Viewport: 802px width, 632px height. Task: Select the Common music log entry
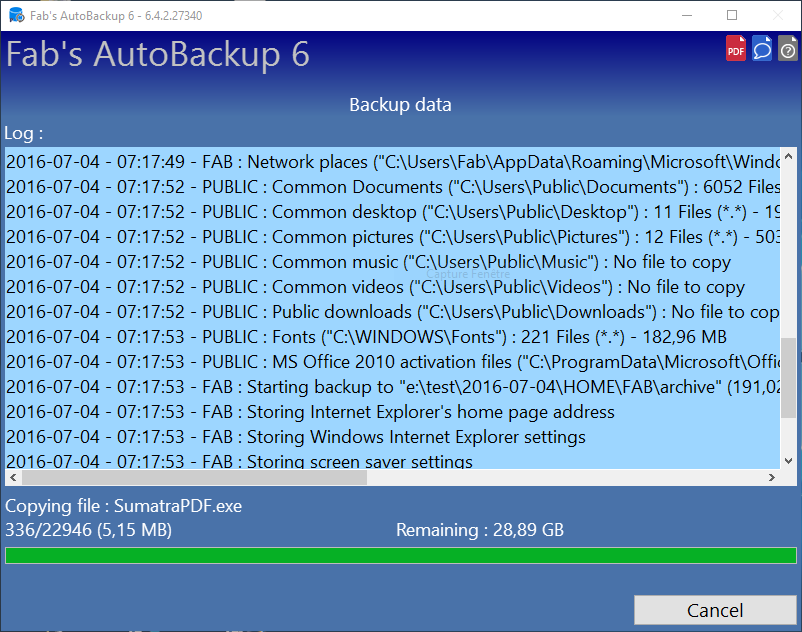coord(393,262)
